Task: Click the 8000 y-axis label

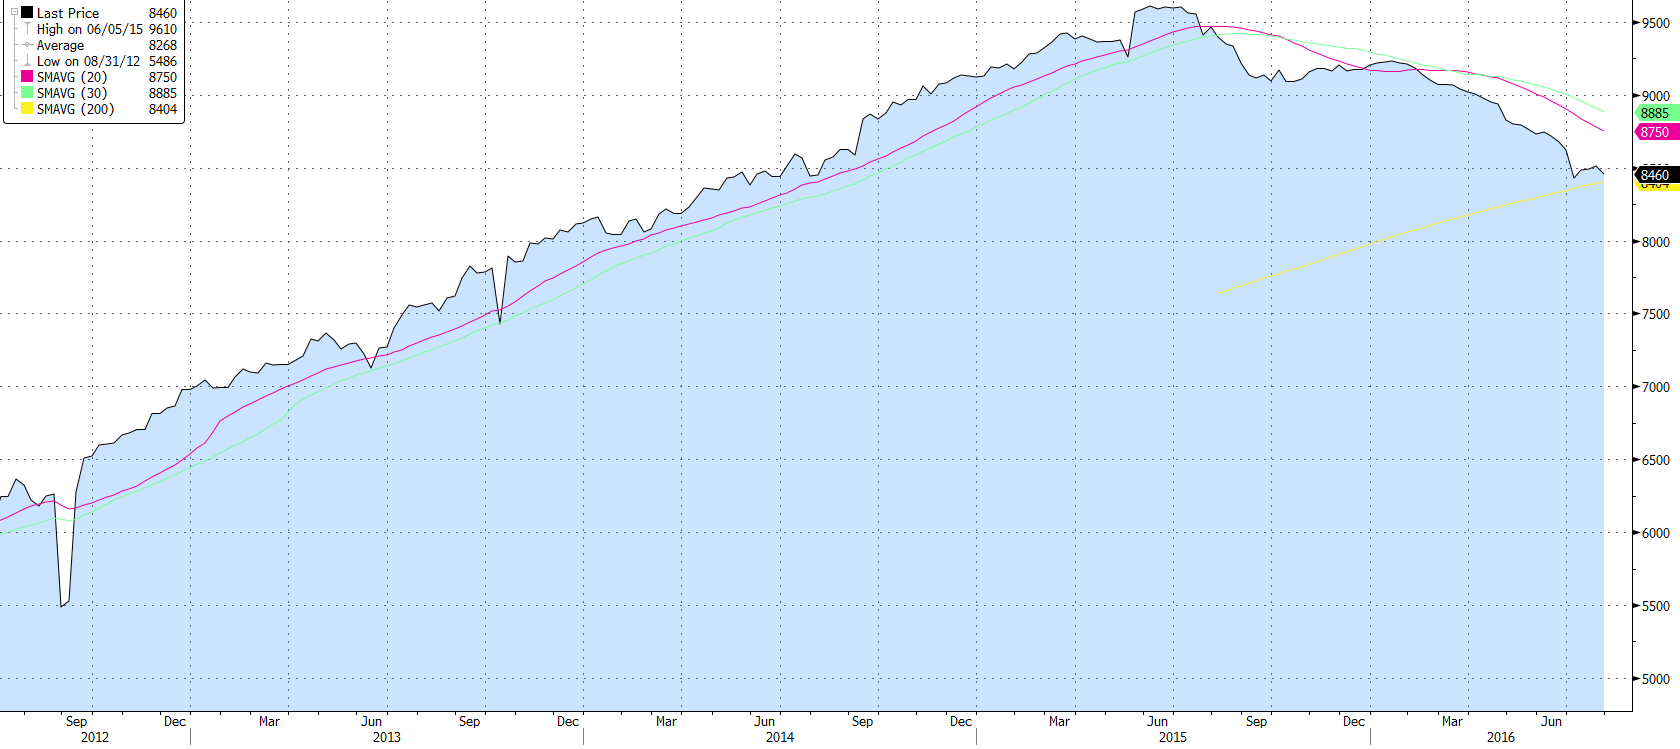Action: (1656, 242)
